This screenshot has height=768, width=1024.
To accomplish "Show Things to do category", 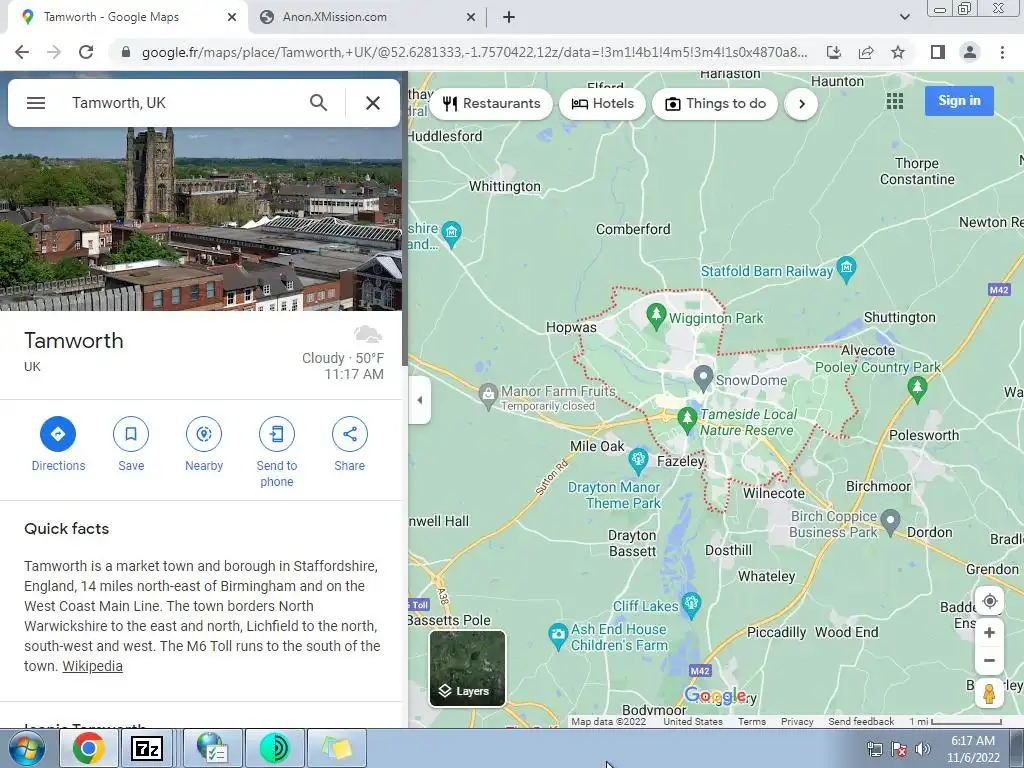I will point(715,104).
